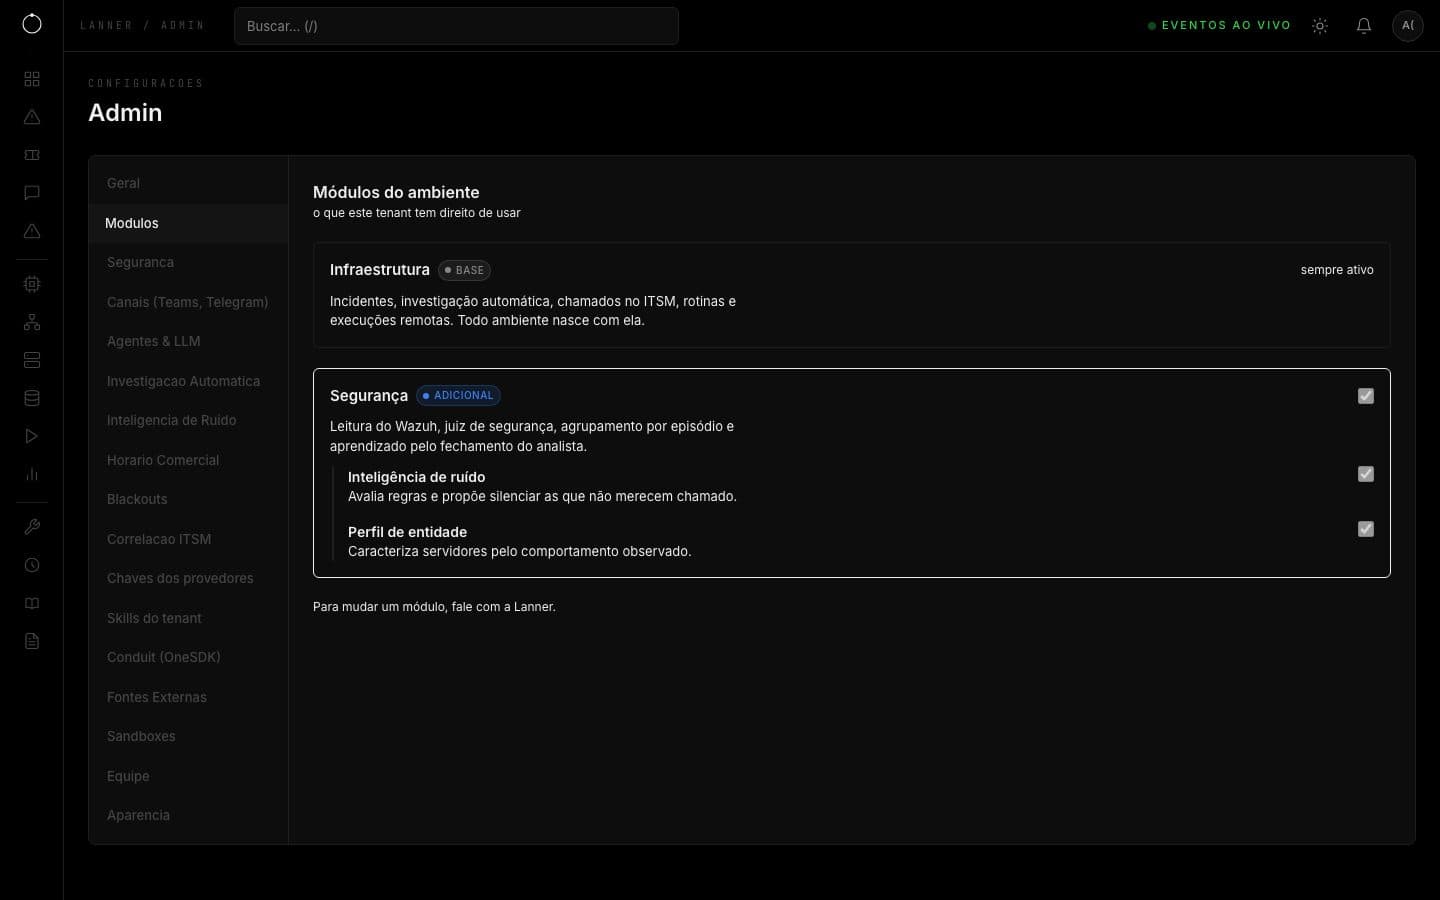Click the Eventos ao vivo indicator

point(1219,25)
